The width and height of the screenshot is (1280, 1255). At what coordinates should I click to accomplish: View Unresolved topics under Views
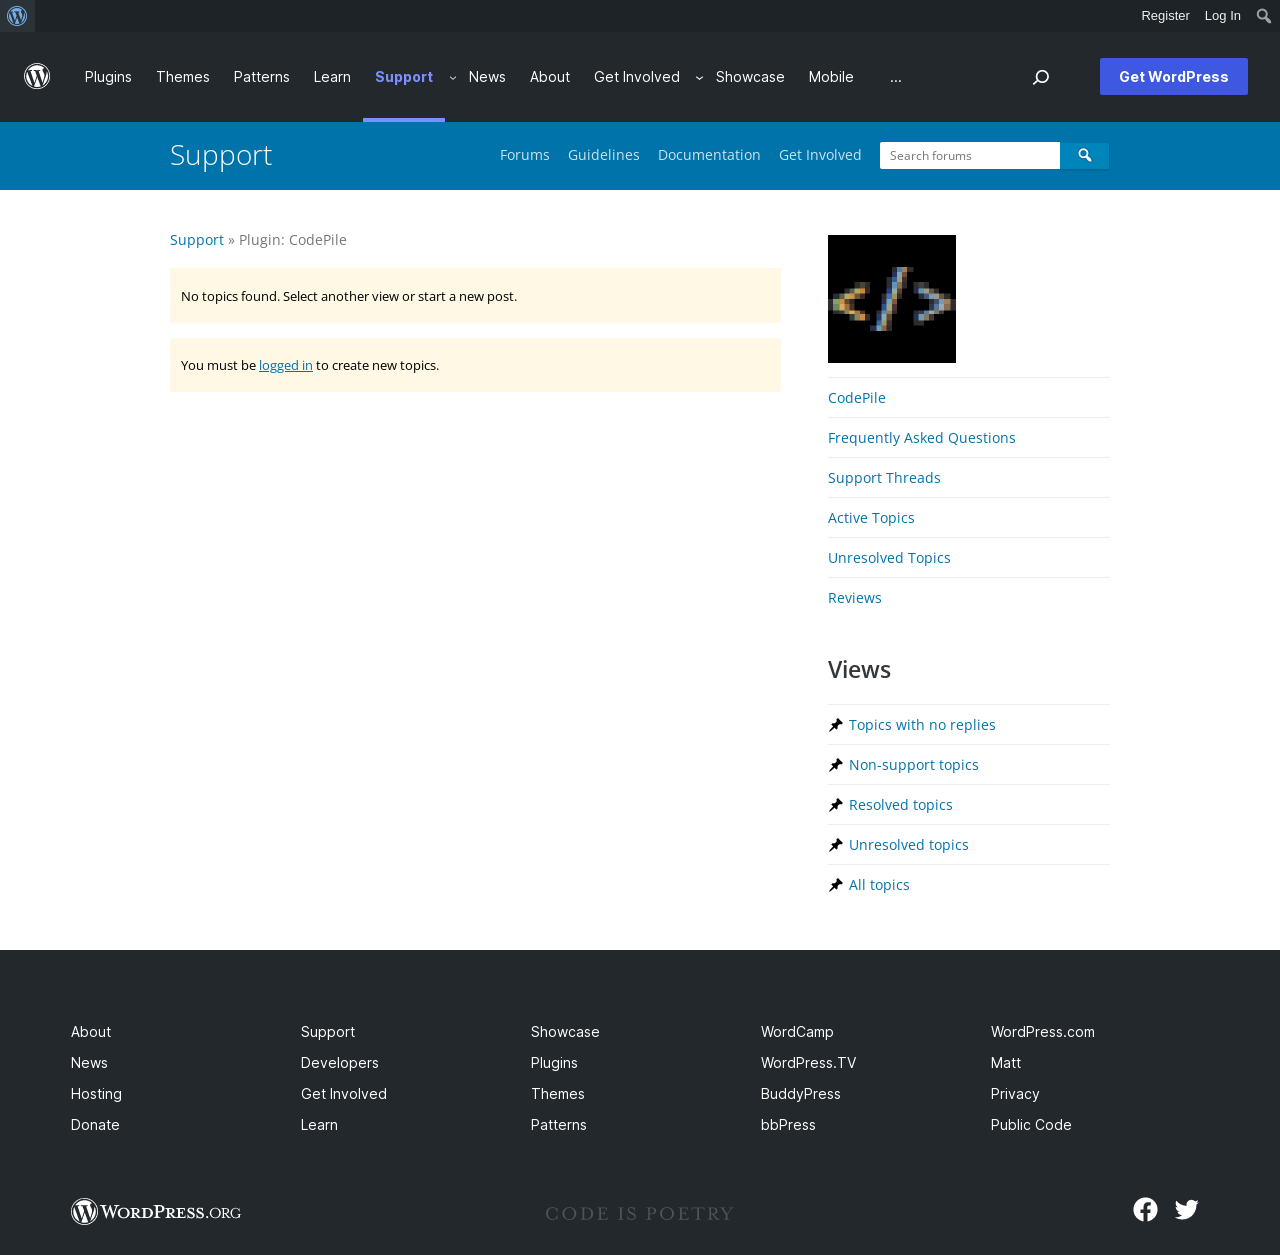pos(909,845)
